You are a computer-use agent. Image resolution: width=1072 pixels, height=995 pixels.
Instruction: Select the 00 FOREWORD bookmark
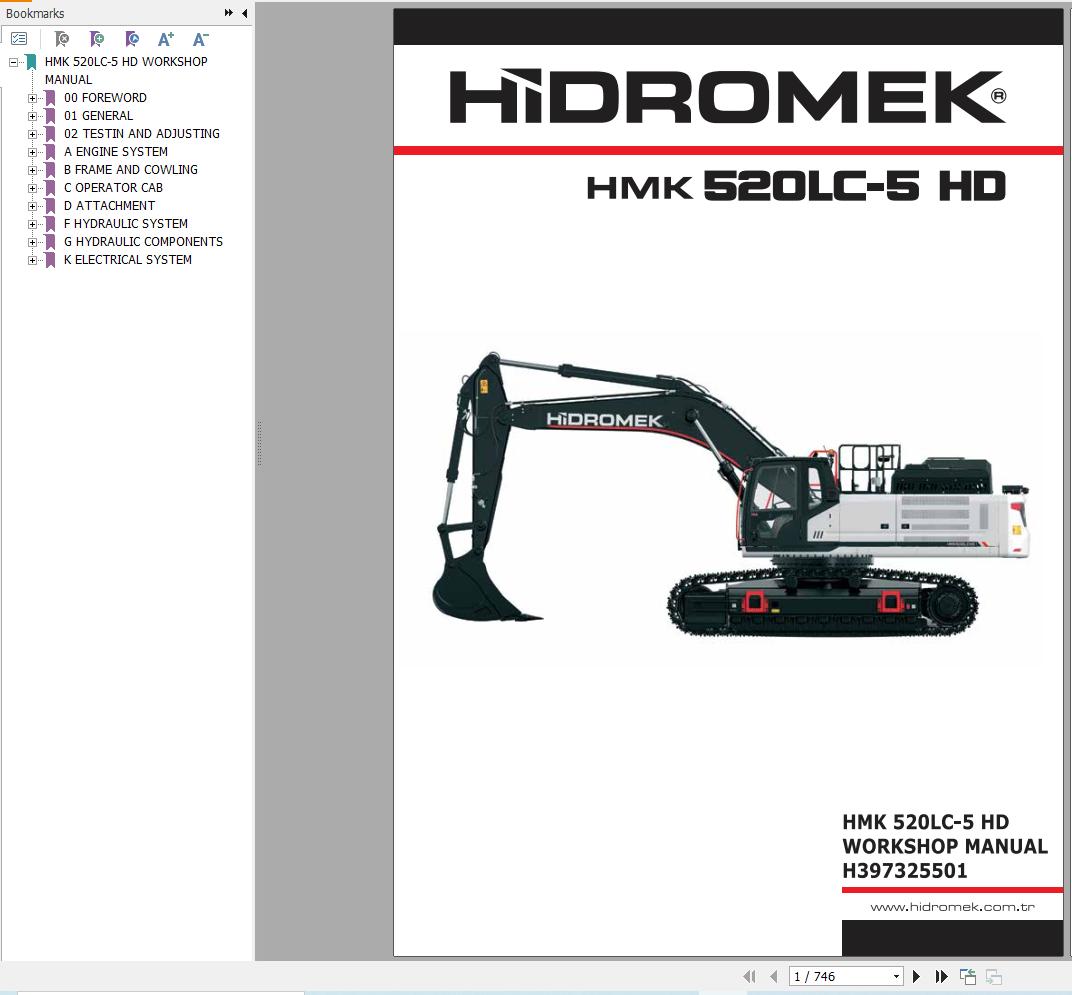tap(105, 98)
